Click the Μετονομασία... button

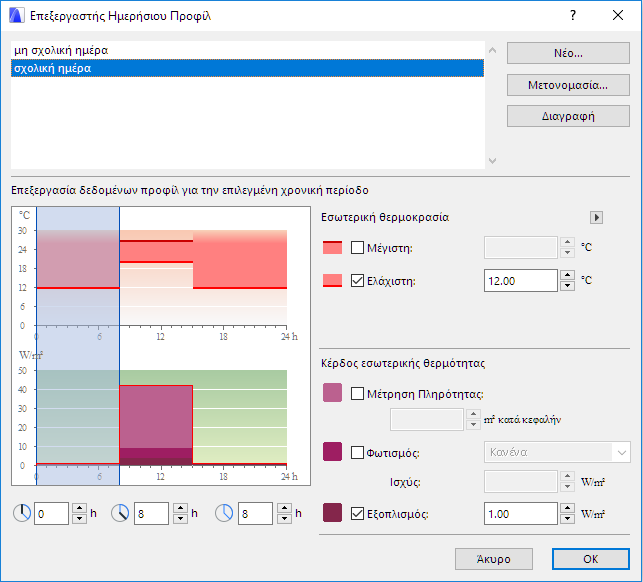pos(568,84)
